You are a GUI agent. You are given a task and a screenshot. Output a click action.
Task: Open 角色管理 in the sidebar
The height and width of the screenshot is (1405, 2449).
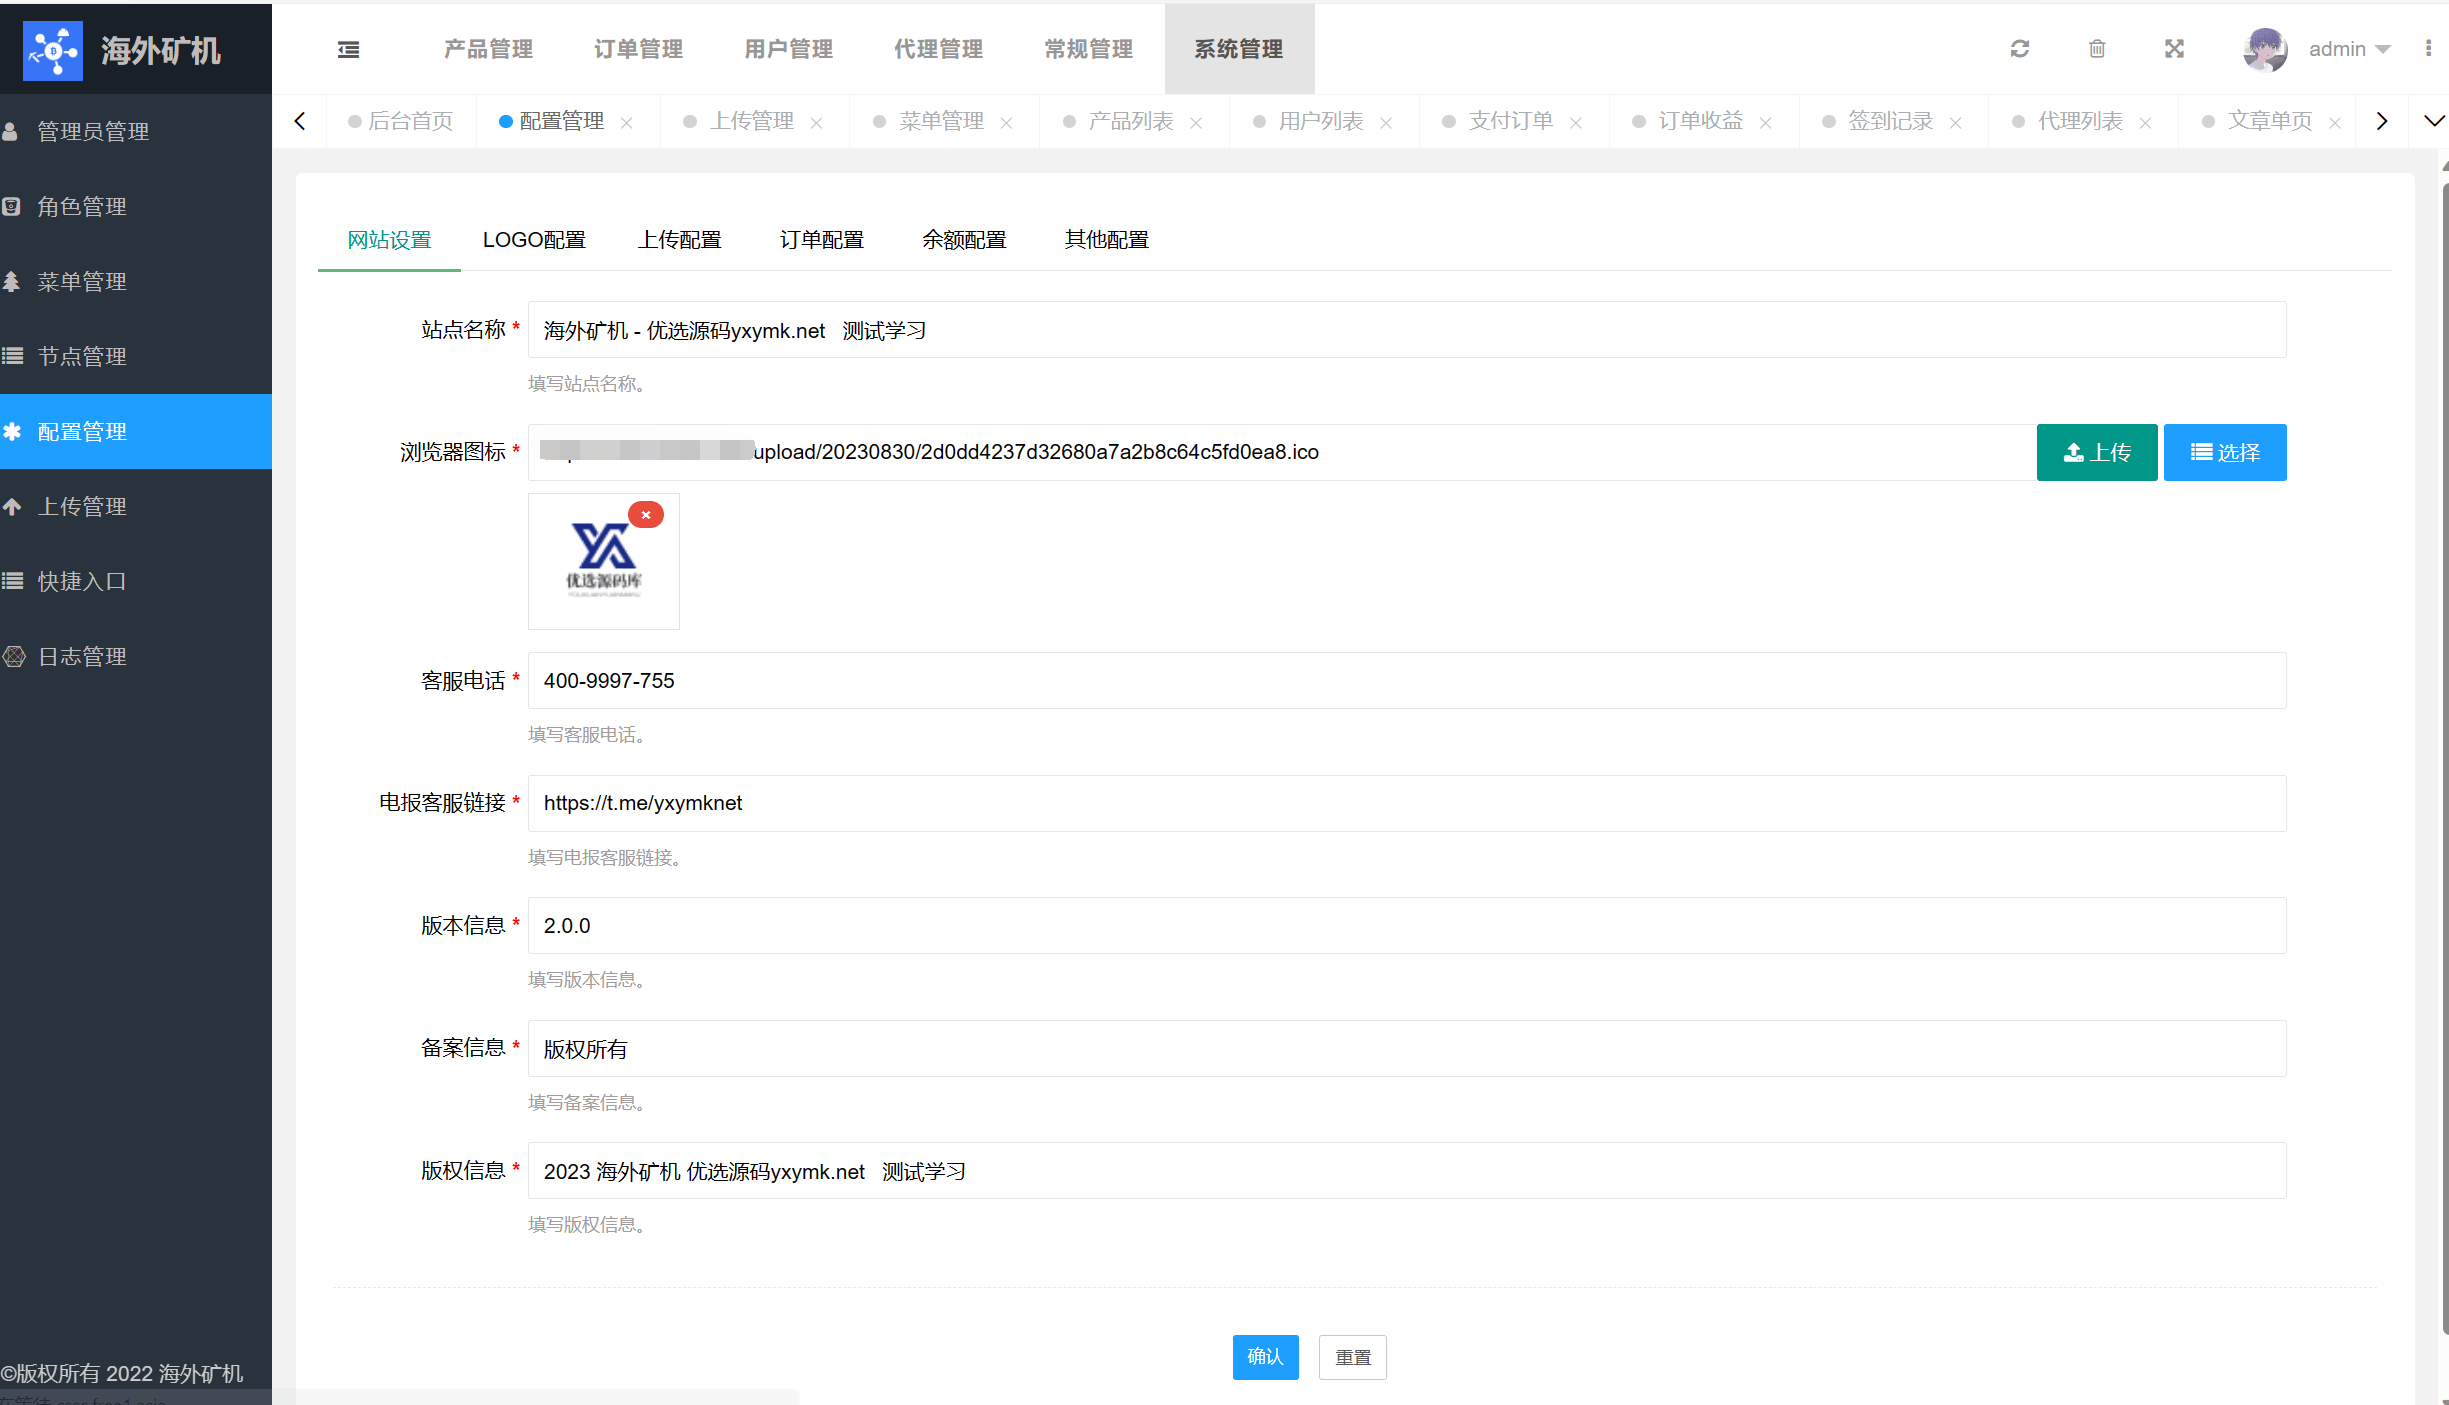tap(136, 206)
